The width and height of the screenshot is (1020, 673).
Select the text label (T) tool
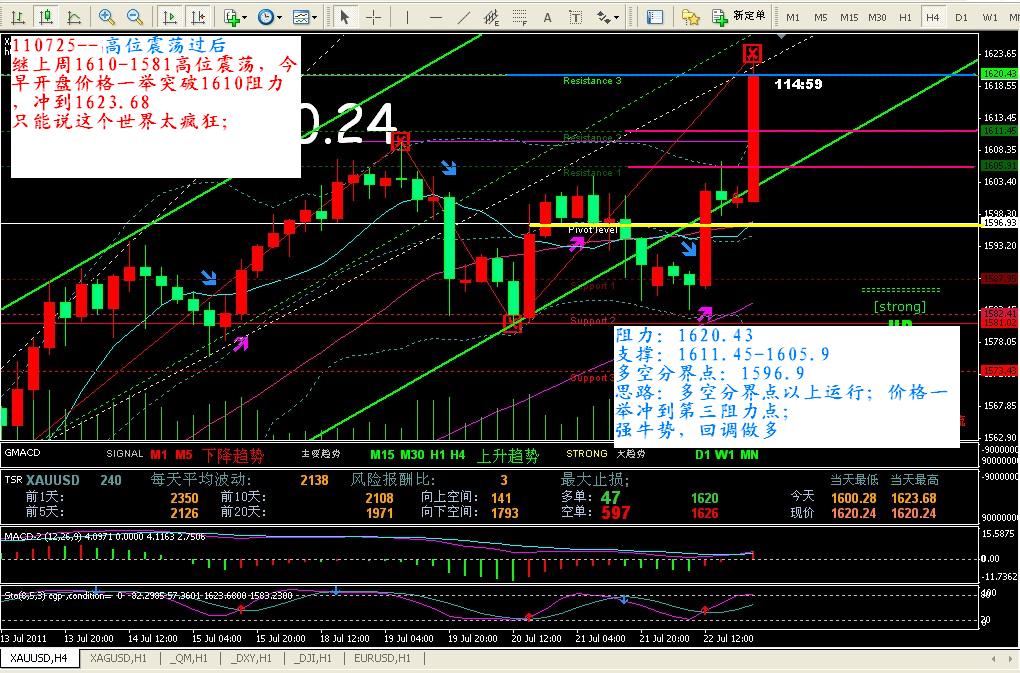(x=575, y=17)
